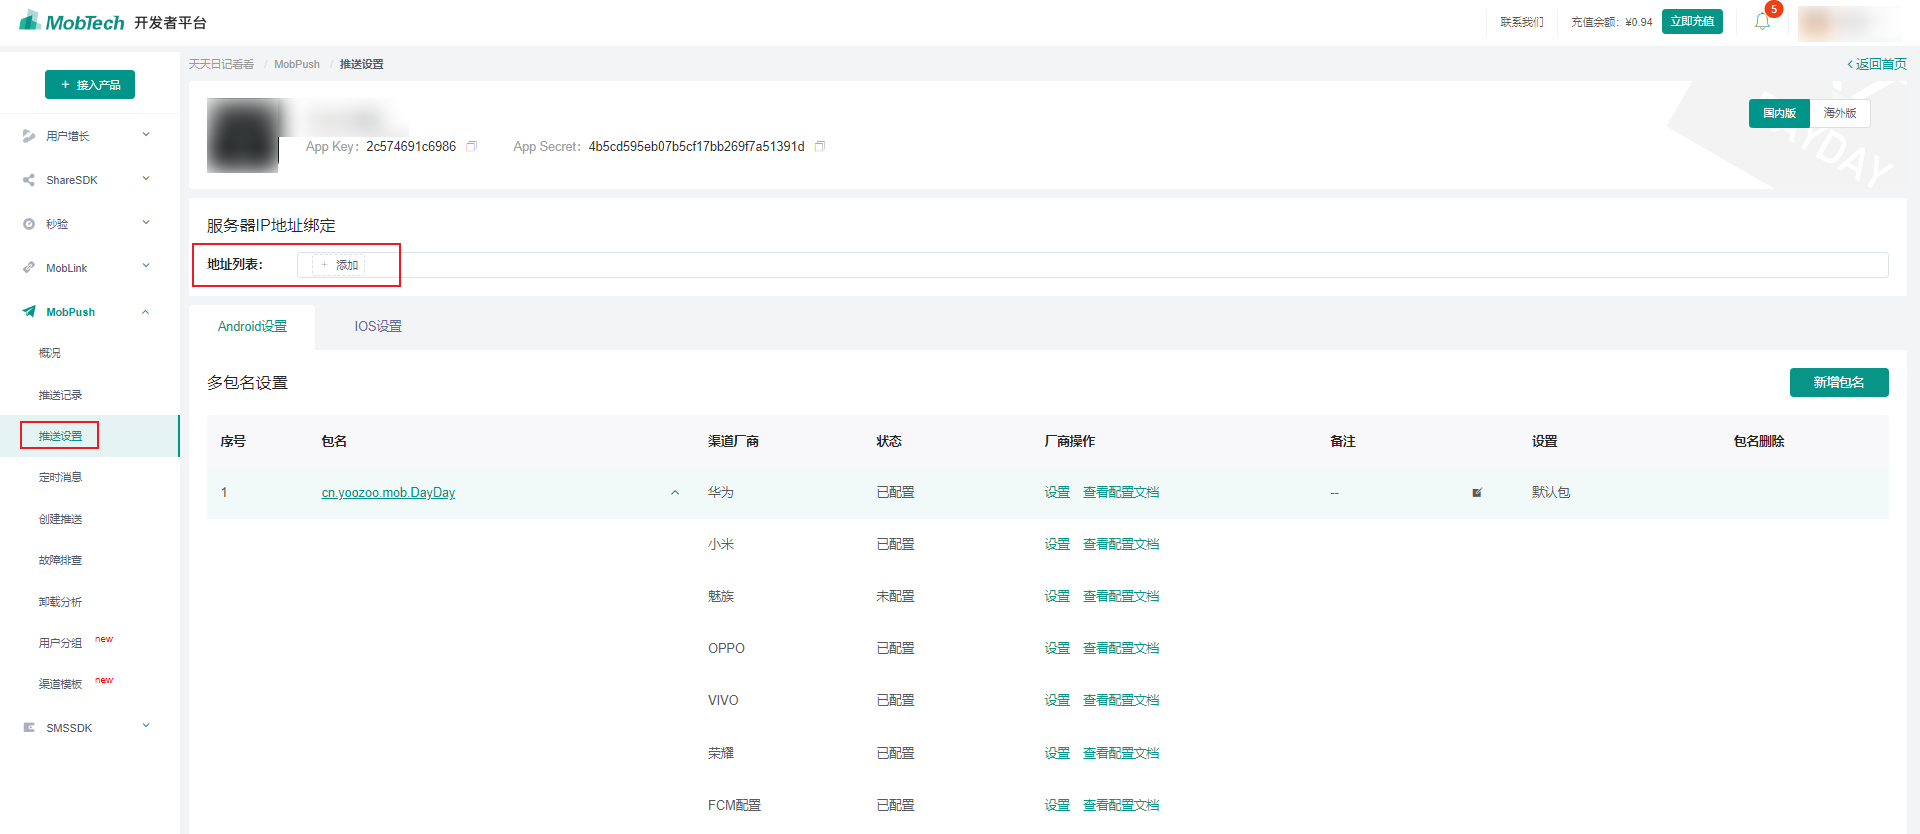Click the MobTech logo icon
This screenshot has height=834, width=1920.
[x=30, y=20]
